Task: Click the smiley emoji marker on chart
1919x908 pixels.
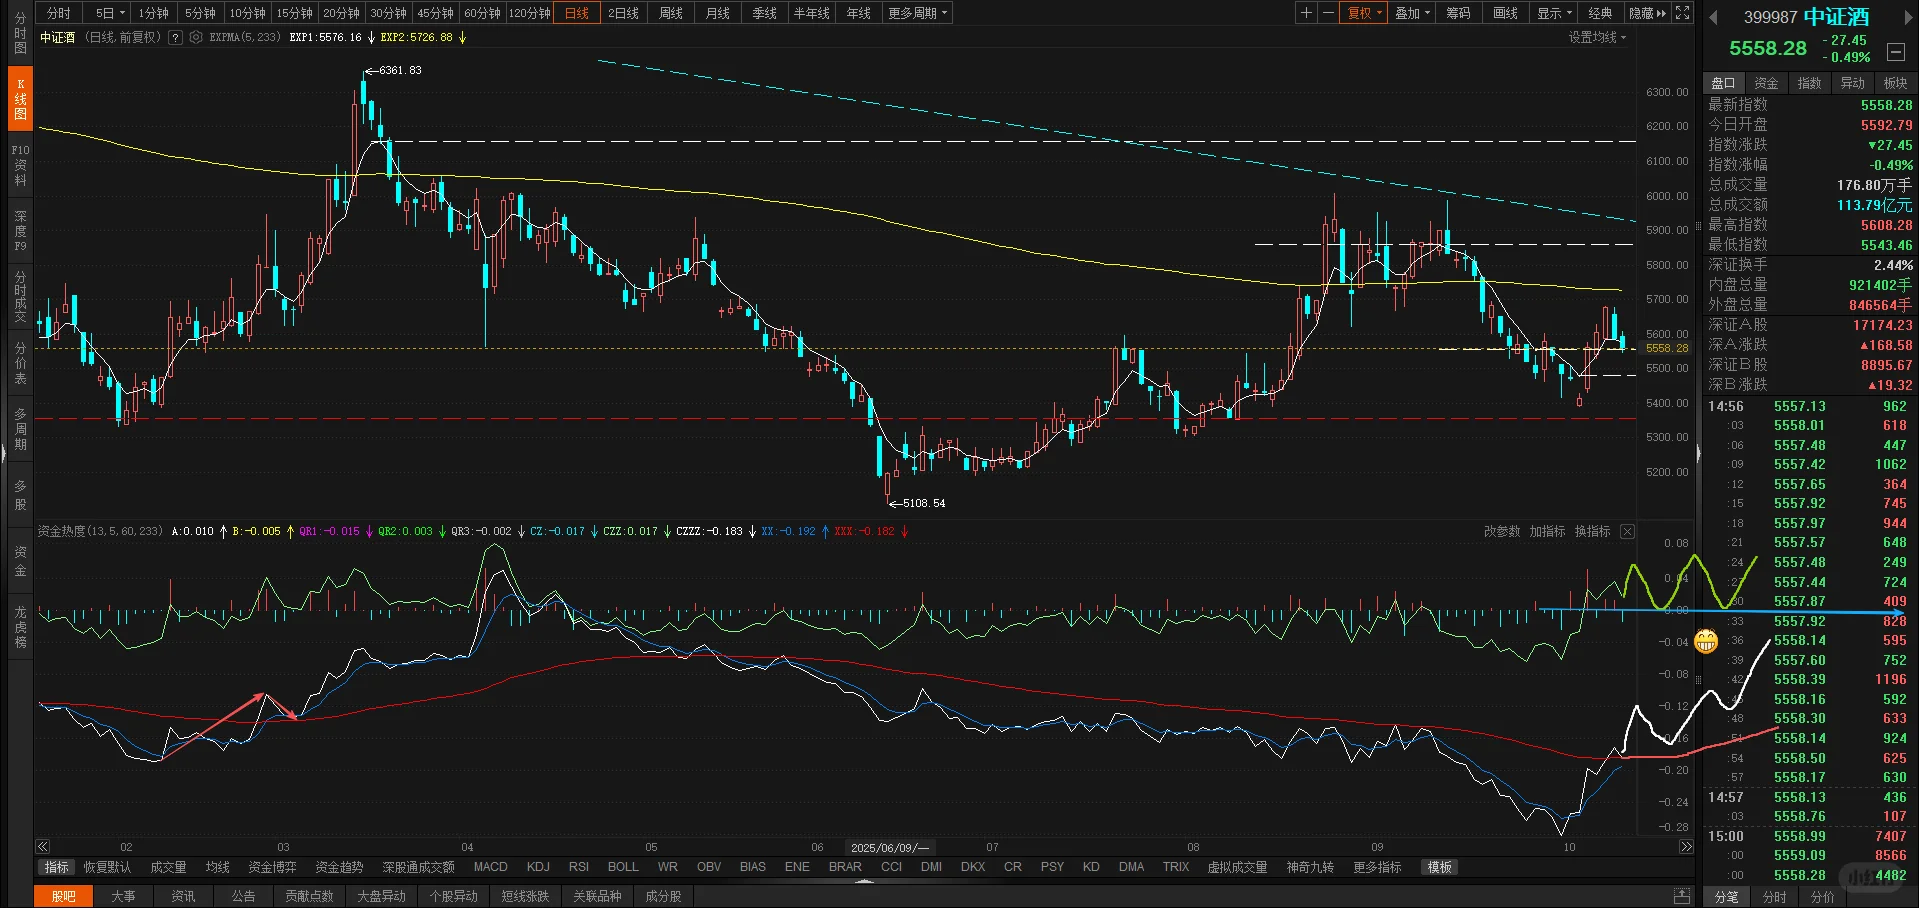Action: (1706, 641)
